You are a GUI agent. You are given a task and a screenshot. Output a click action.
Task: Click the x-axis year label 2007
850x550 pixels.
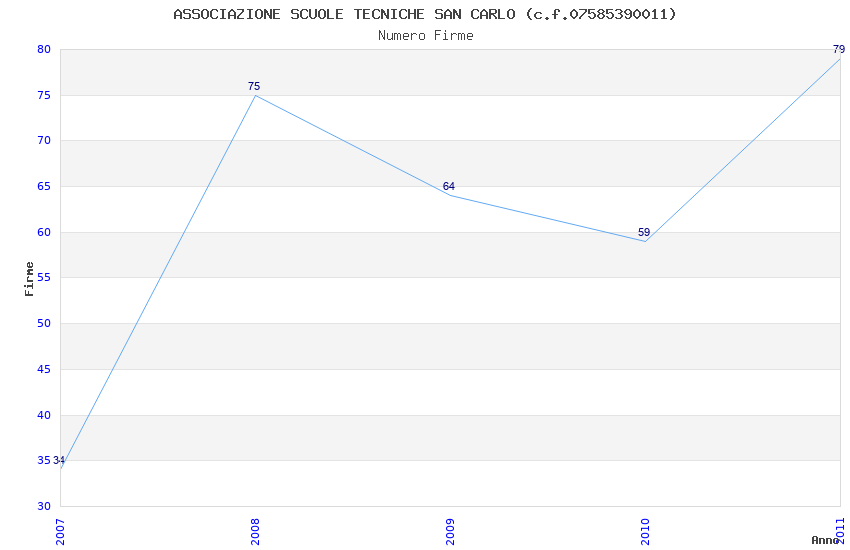pyautogui.click(x=60, y=532)
